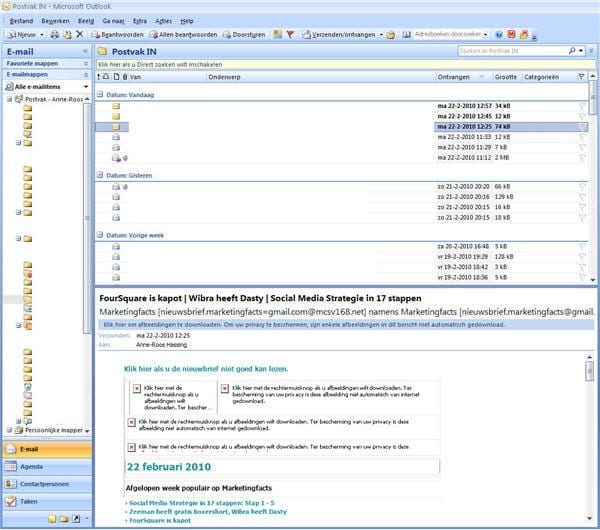Image resolution: width=600 pixels, height=530 pixels.
Task: Expand the Persoonlijke mappen tree node
Action: pos(9,430)
